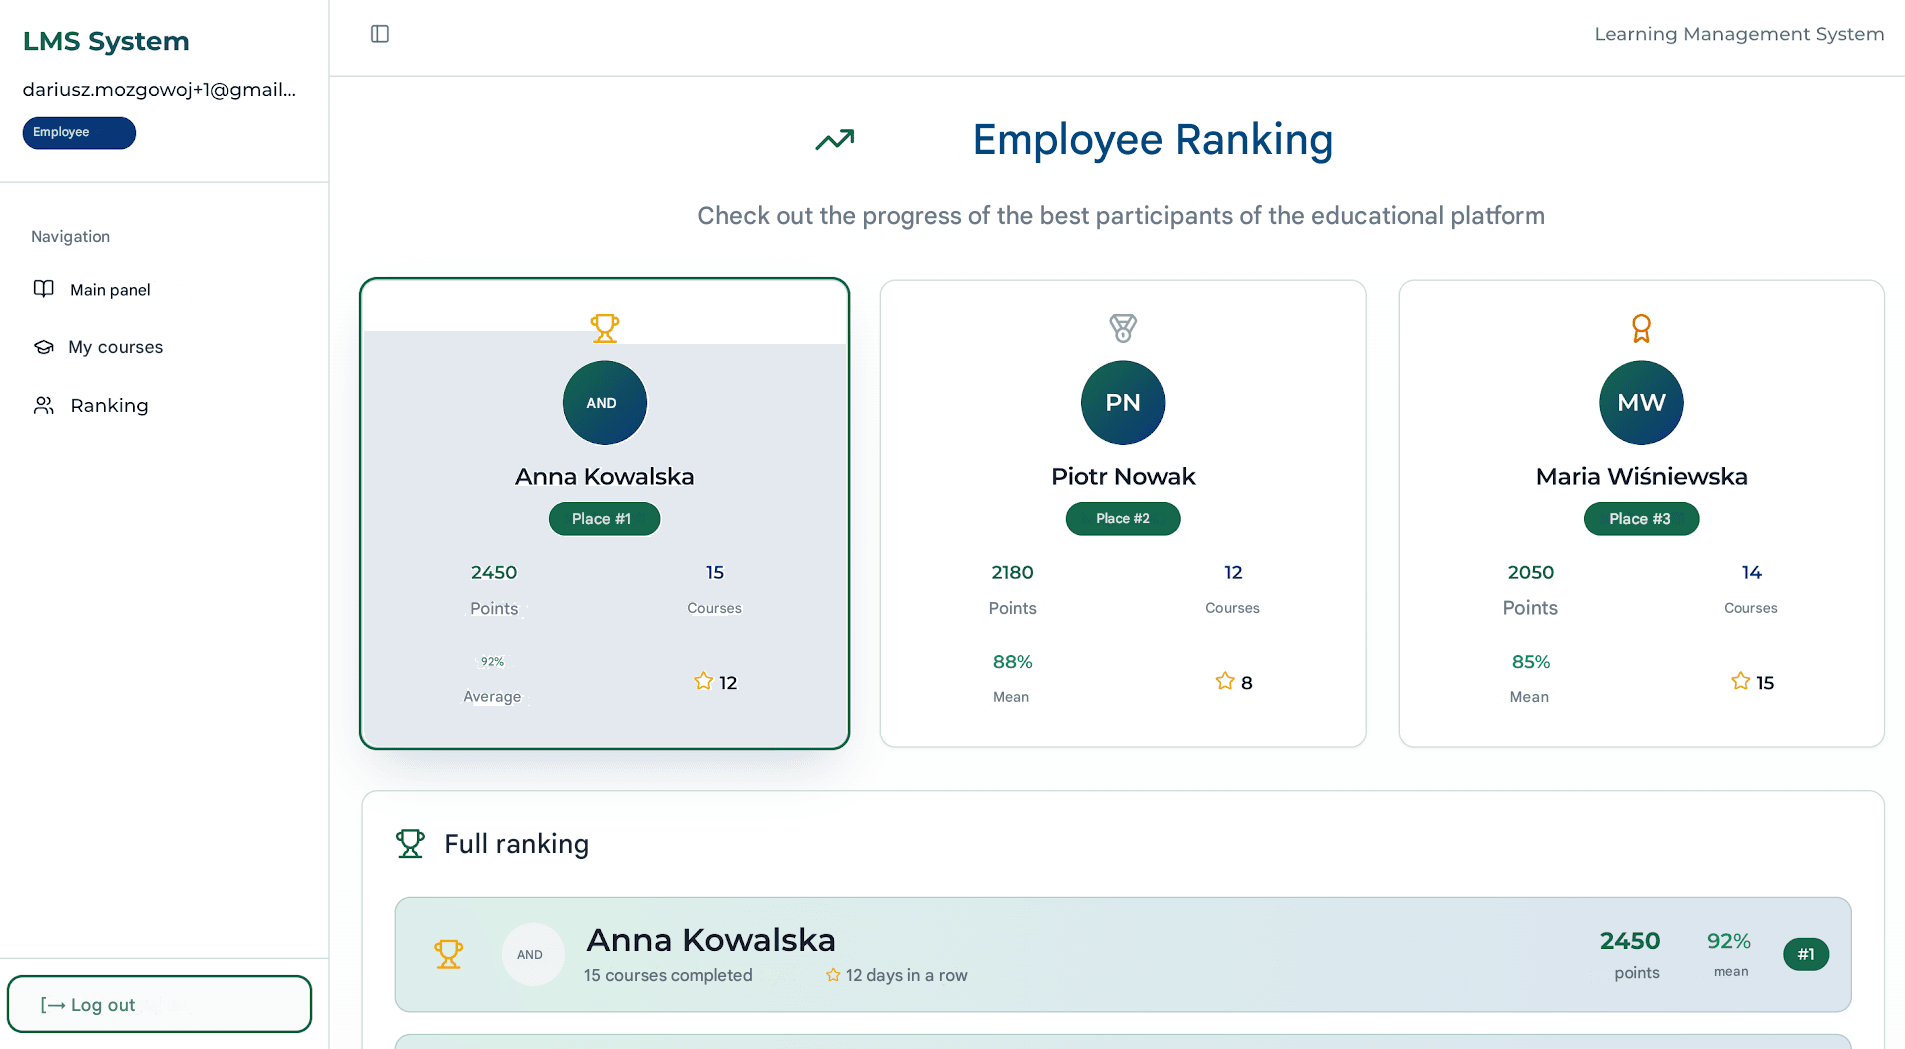Image resolution: width=1905 pixels, height=1049 pixels.
Task: Open My courses in the sidebar
Action: coord(115,347)
